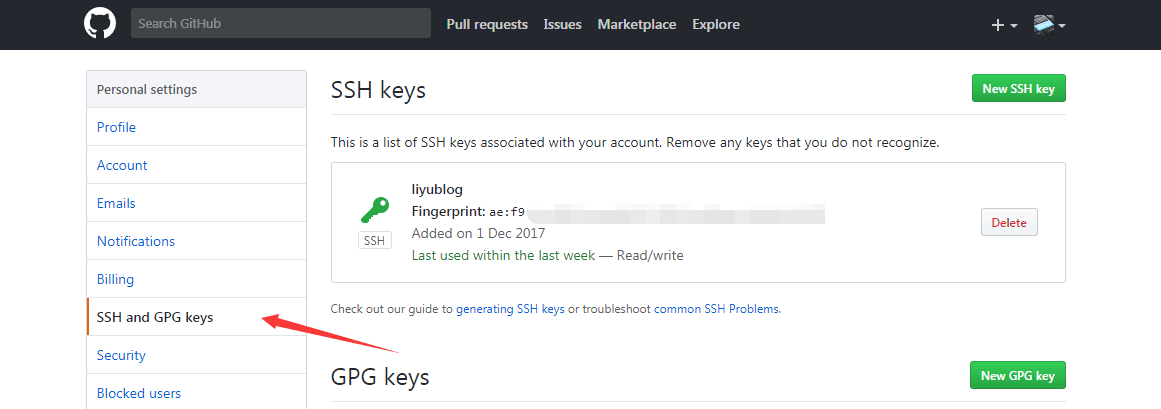The width and height of the screenshot is (1161, 409).
Task: Click the SSH badge label
Action: 375,241
